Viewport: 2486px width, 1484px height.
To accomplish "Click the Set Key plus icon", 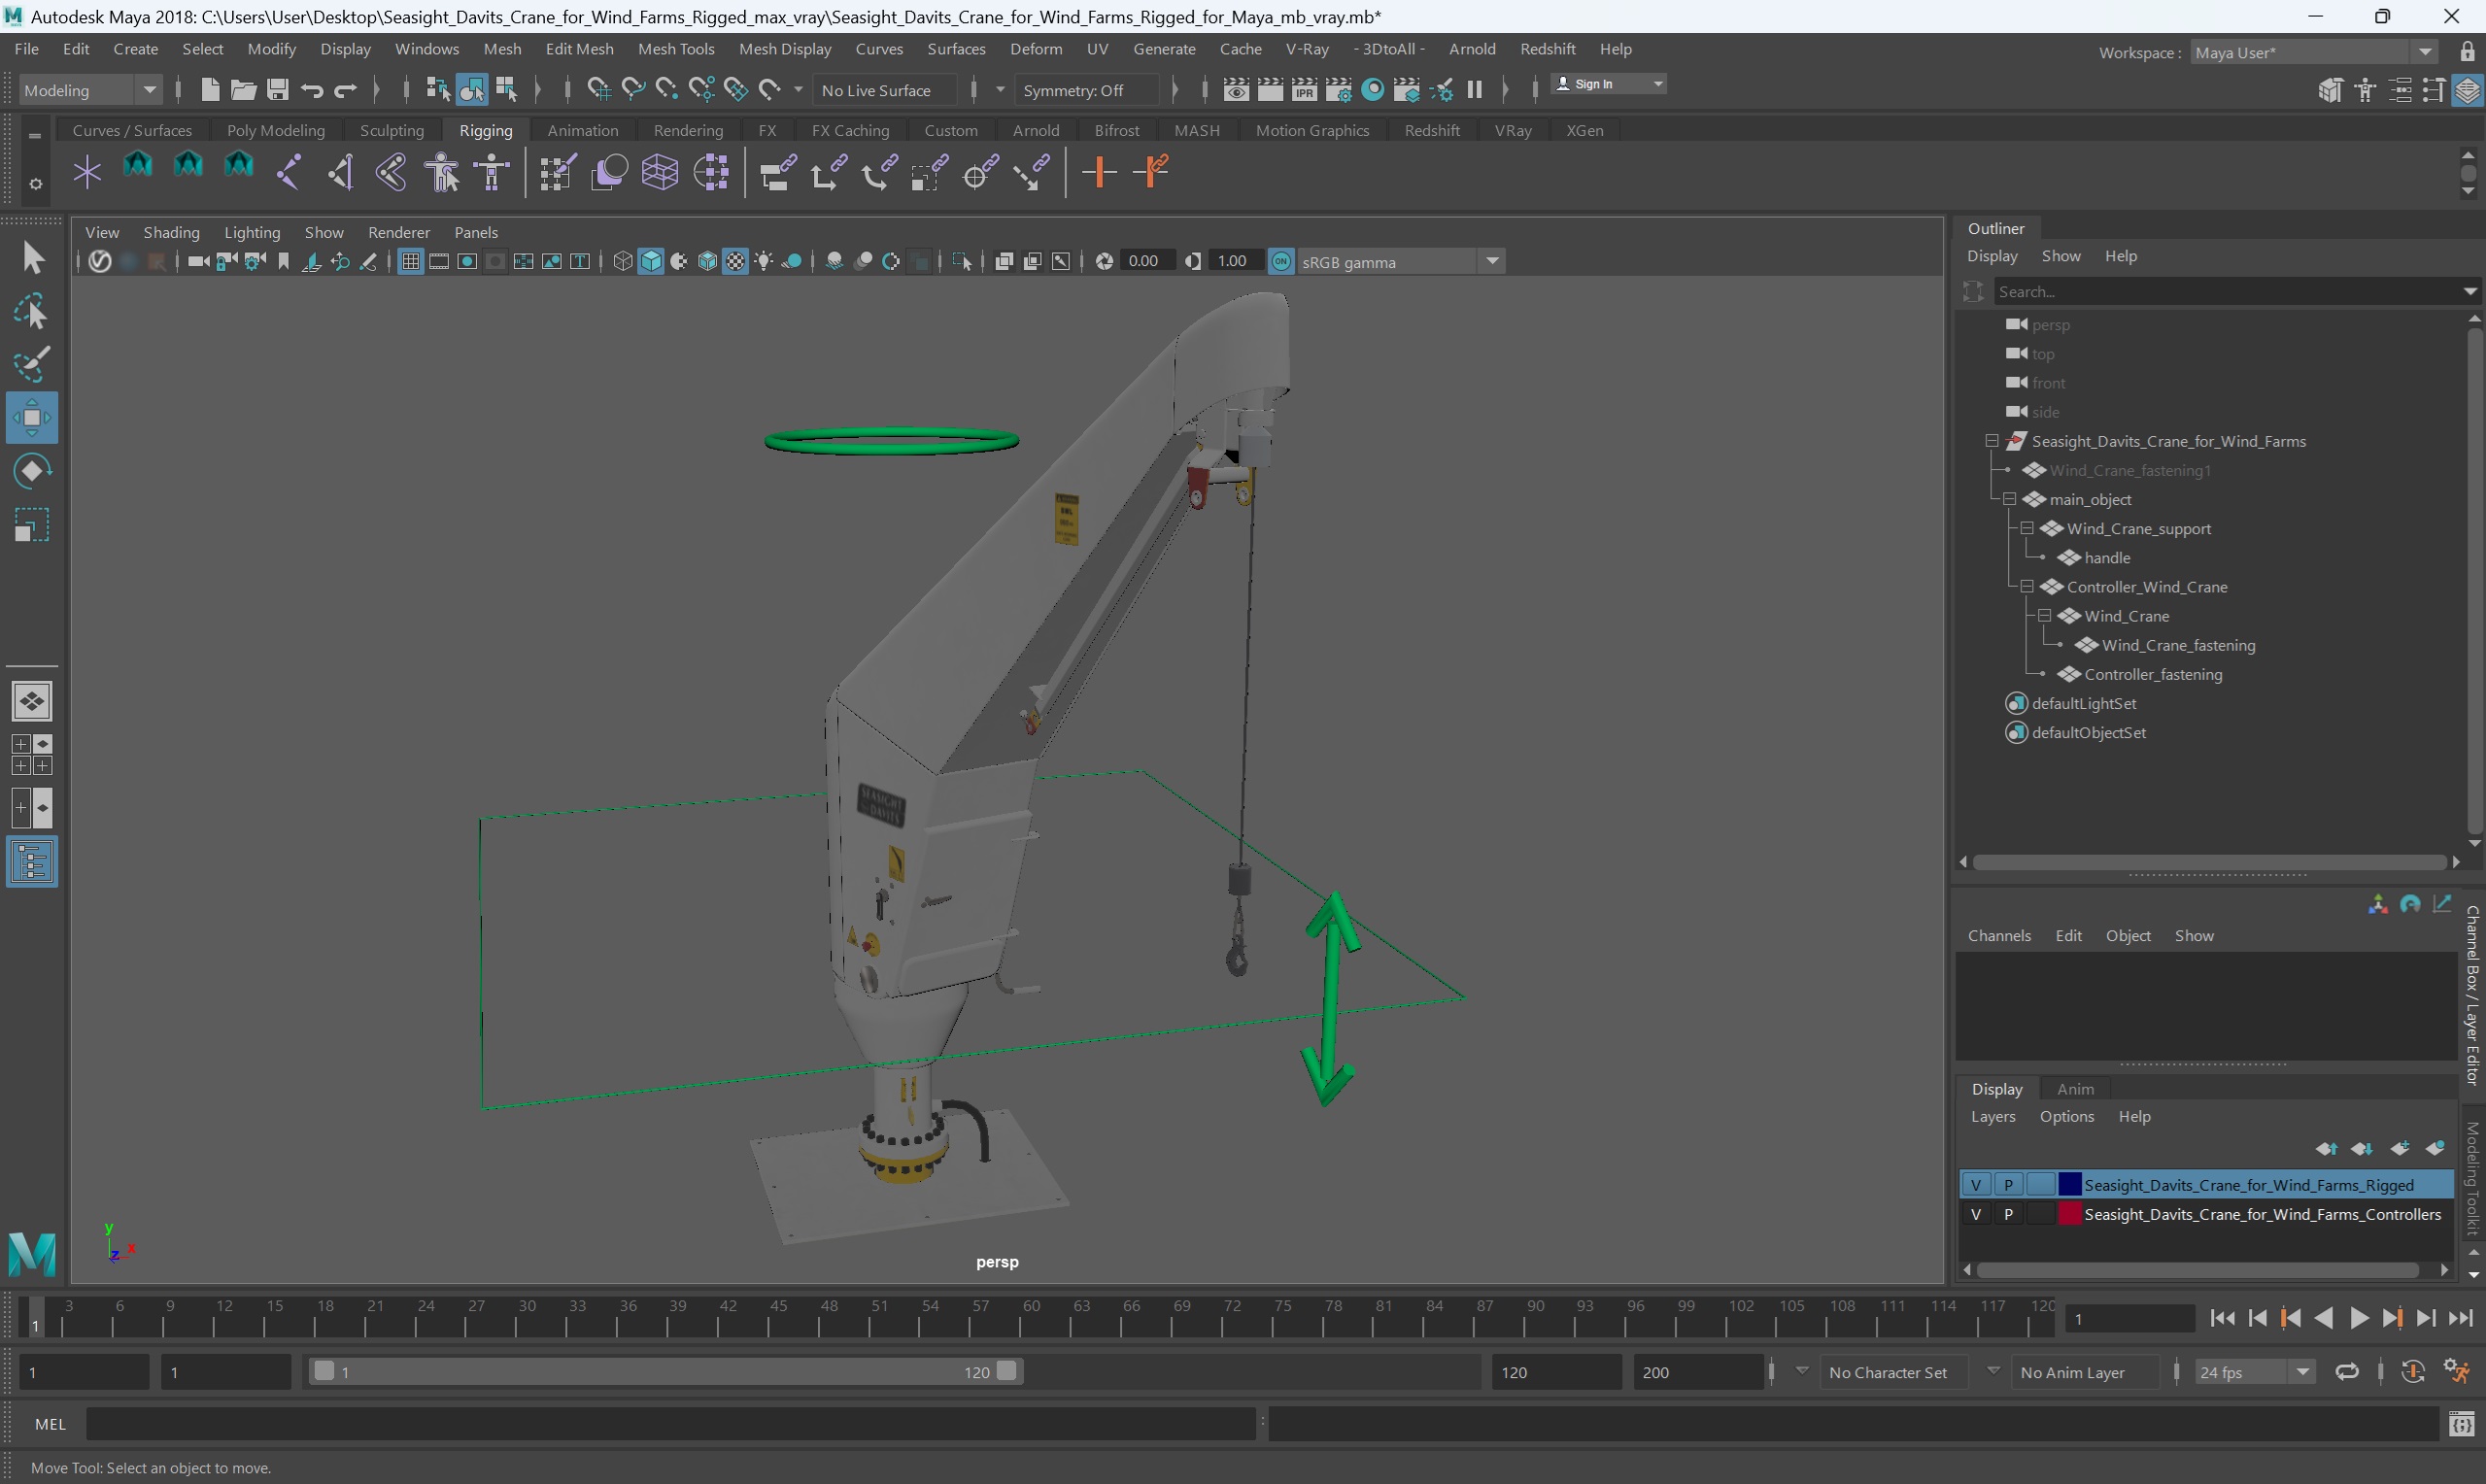I will [1099, 172].
